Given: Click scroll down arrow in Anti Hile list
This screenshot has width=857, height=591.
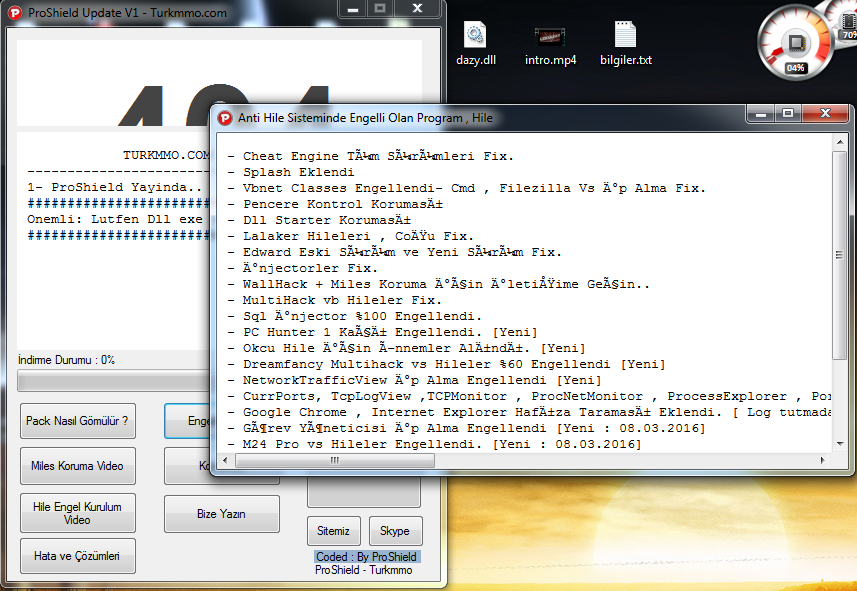Looking at the screenshot, I should (x=840, y=444).
